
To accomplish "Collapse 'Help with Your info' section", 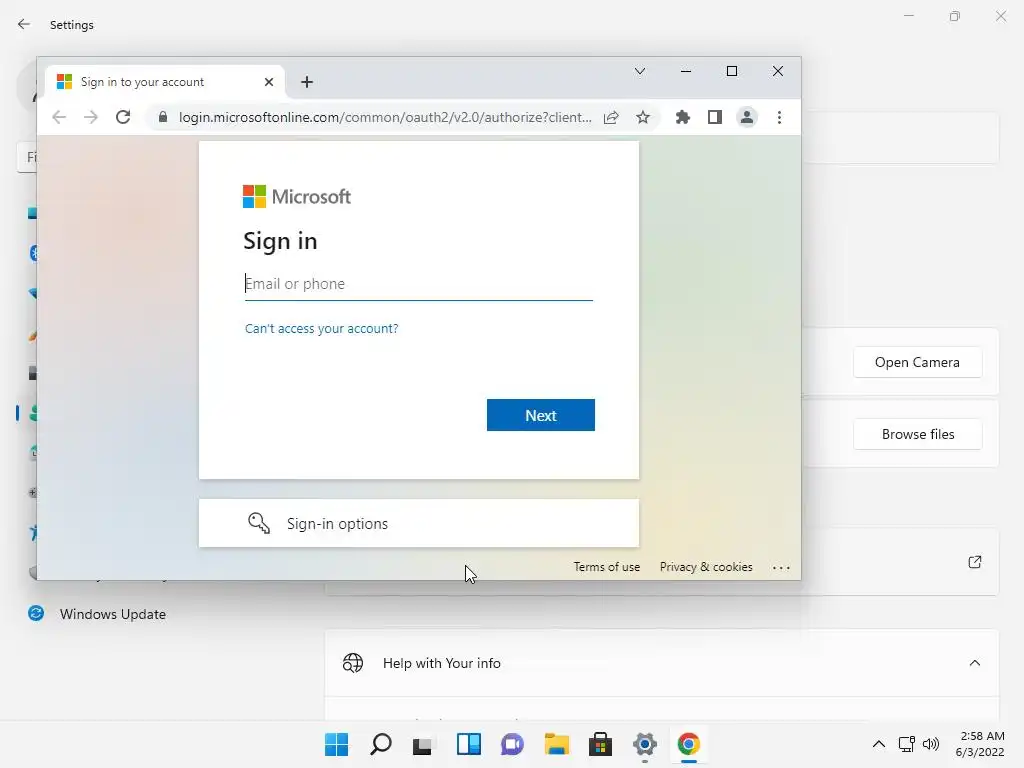I will [974, 663].
